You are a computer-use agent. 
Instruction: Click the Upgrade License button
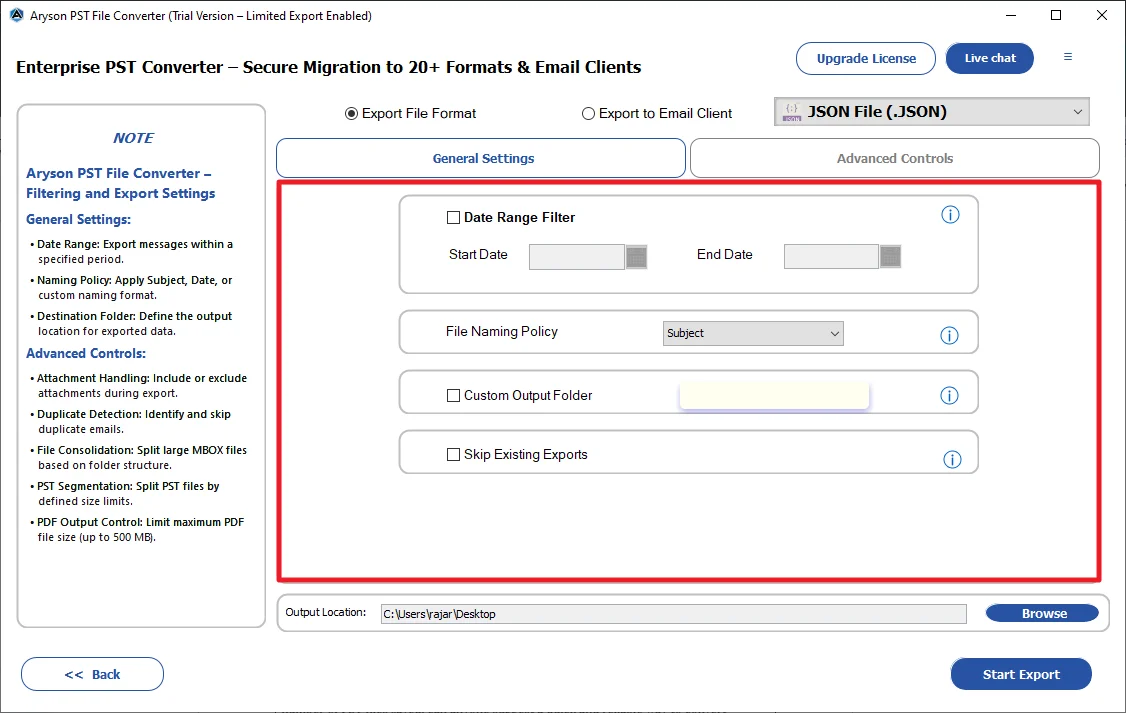865,58
